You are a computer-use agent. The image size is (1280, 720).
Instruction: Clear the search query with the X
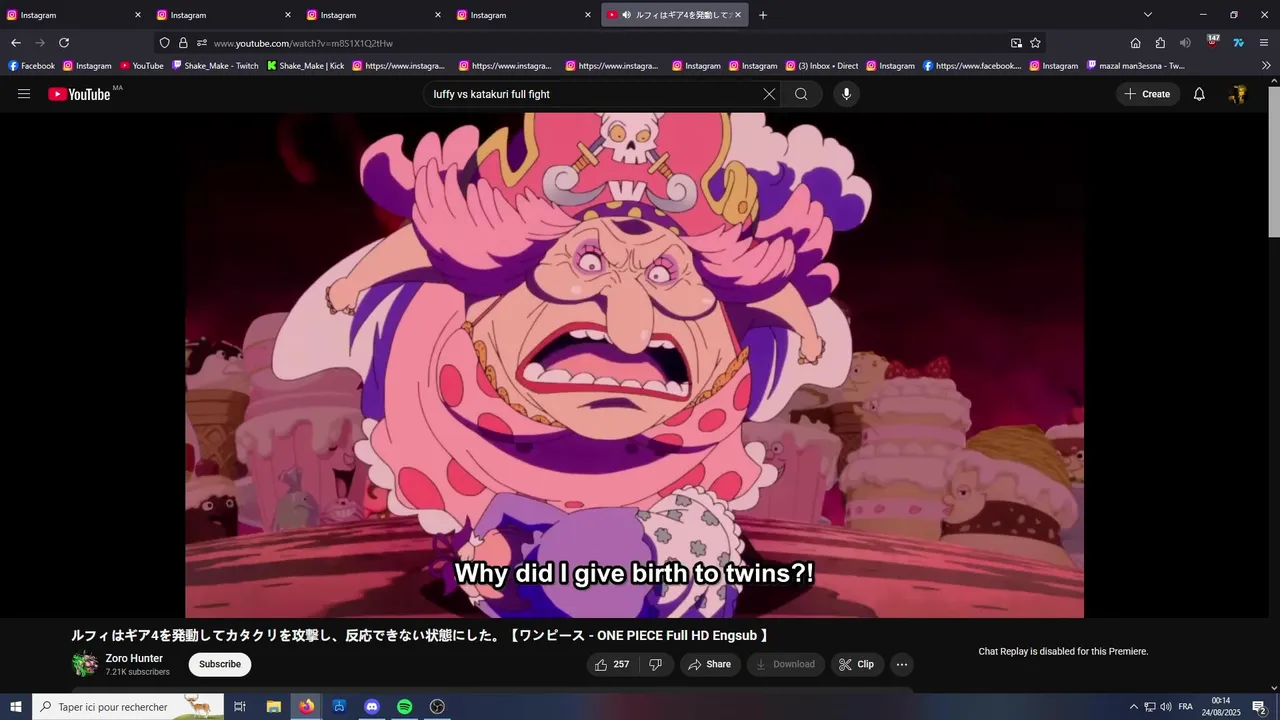pyautogui.click(x=769, y=94)
